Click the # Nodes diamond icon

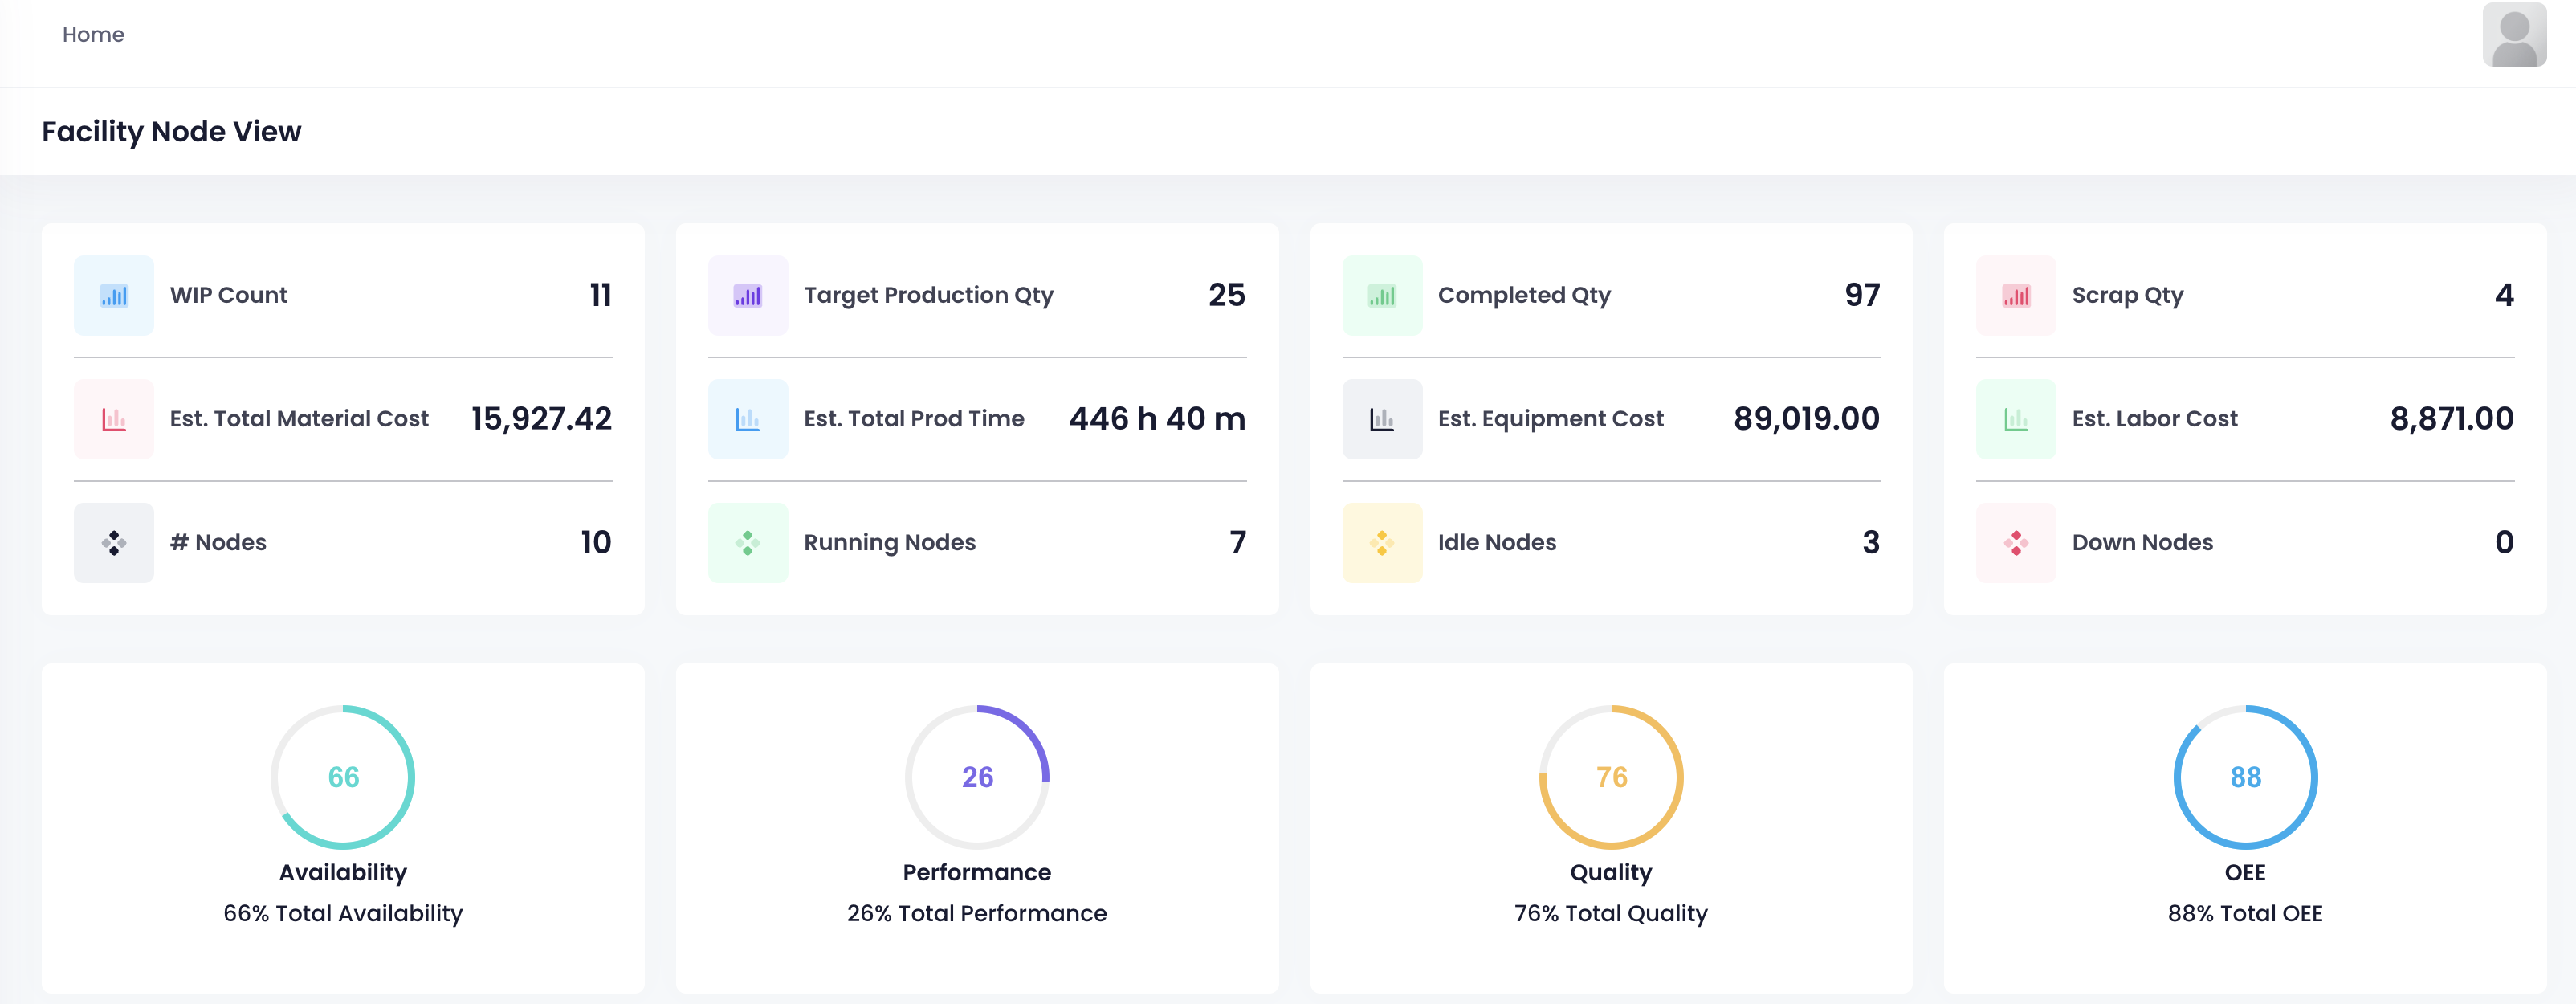(114, 543)
